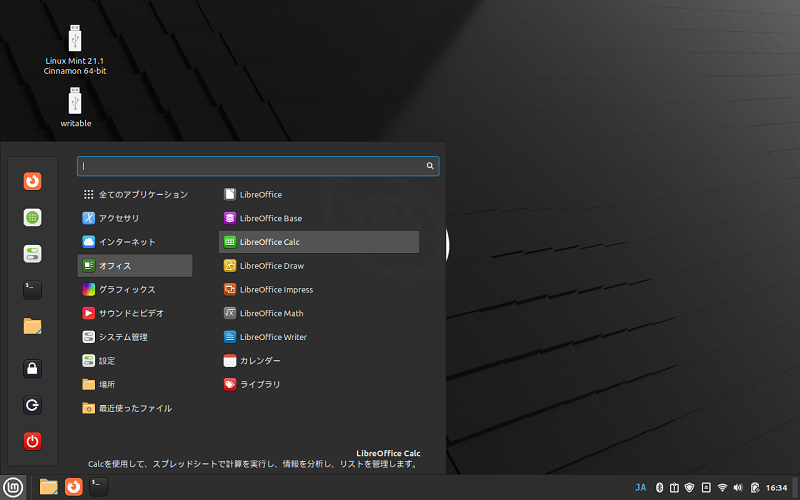Launch Terminal from the menu favorites sidebar
Viewport: 800px width, 500px height.
point(32,290)
